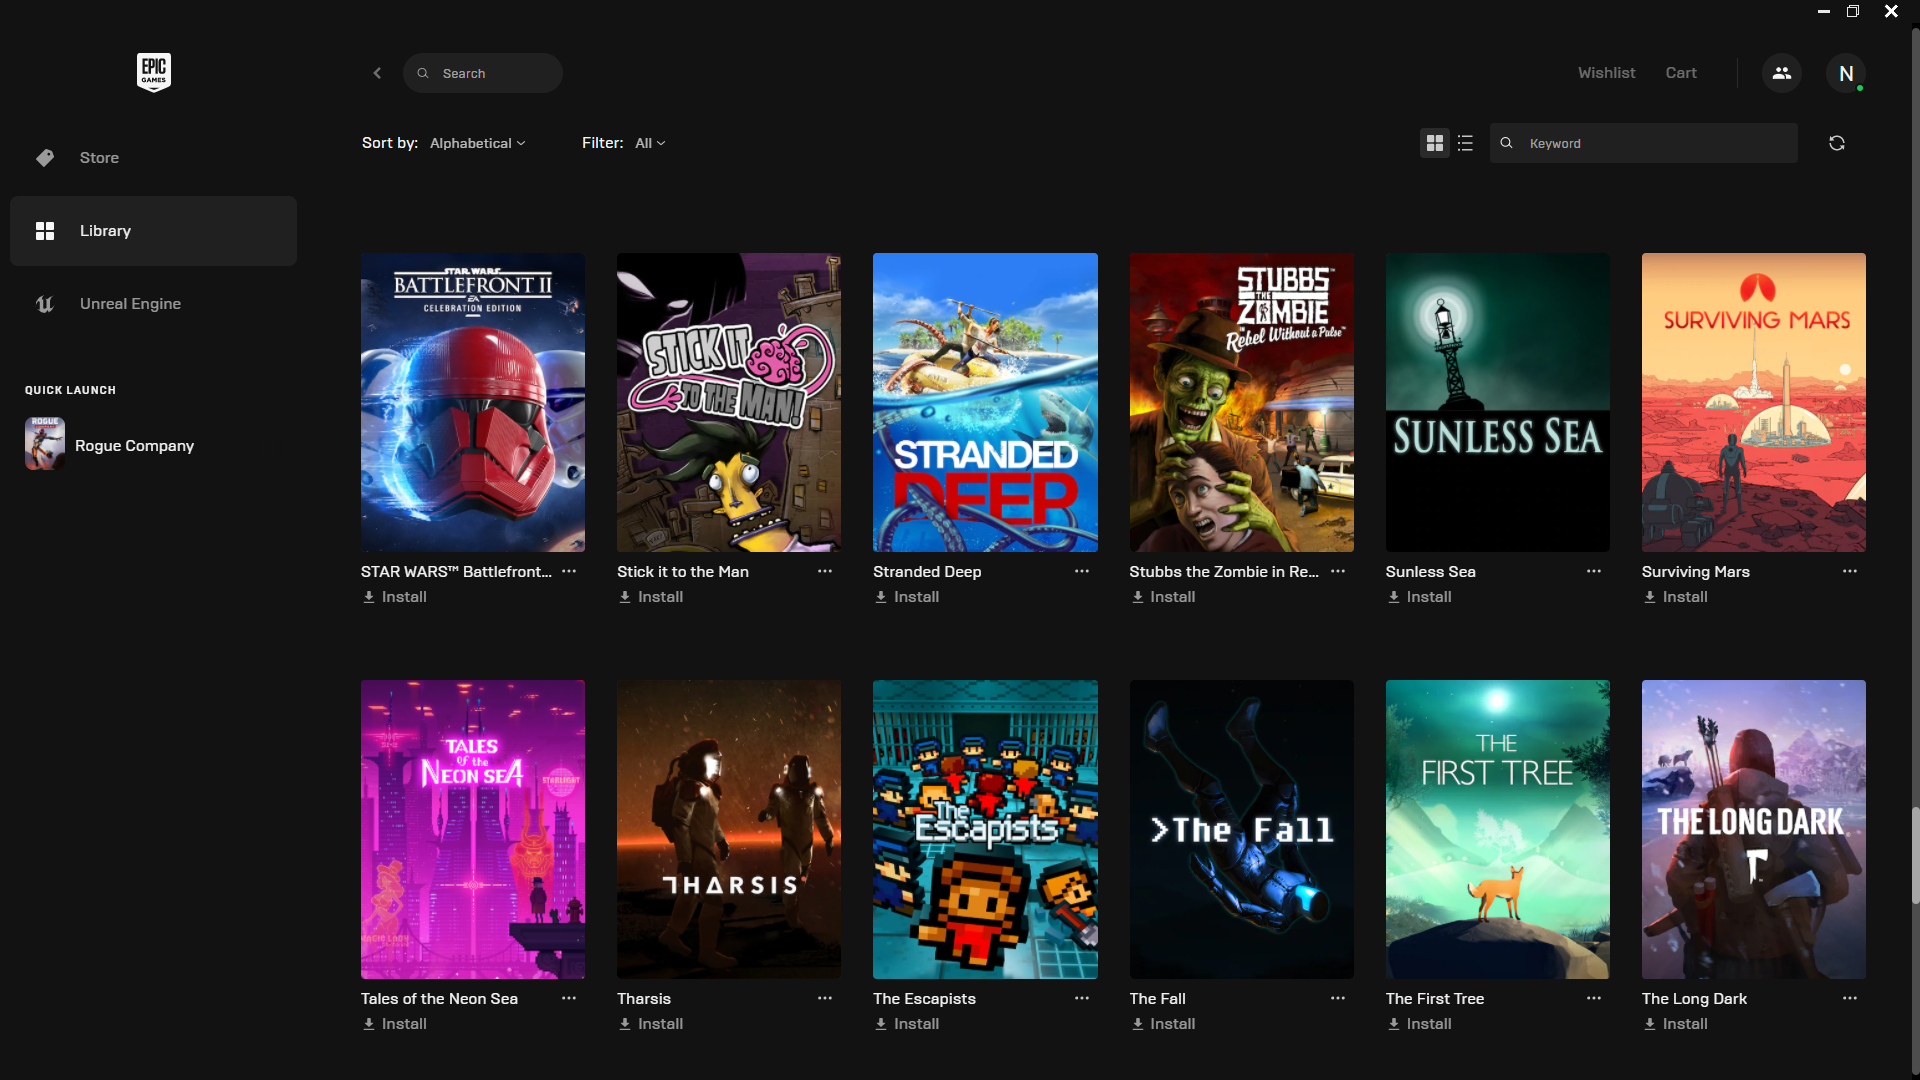Install Stranded Deep
1920x1080 pixels.
[x=907, y=597]
